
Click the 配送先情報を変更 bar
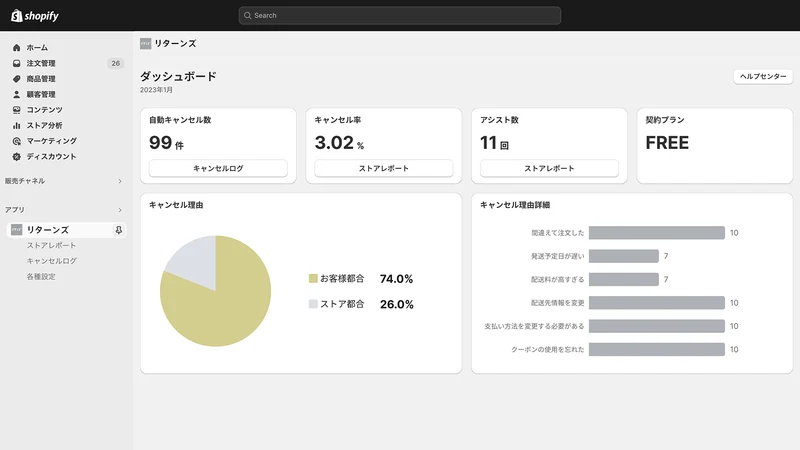click(657, 303)
